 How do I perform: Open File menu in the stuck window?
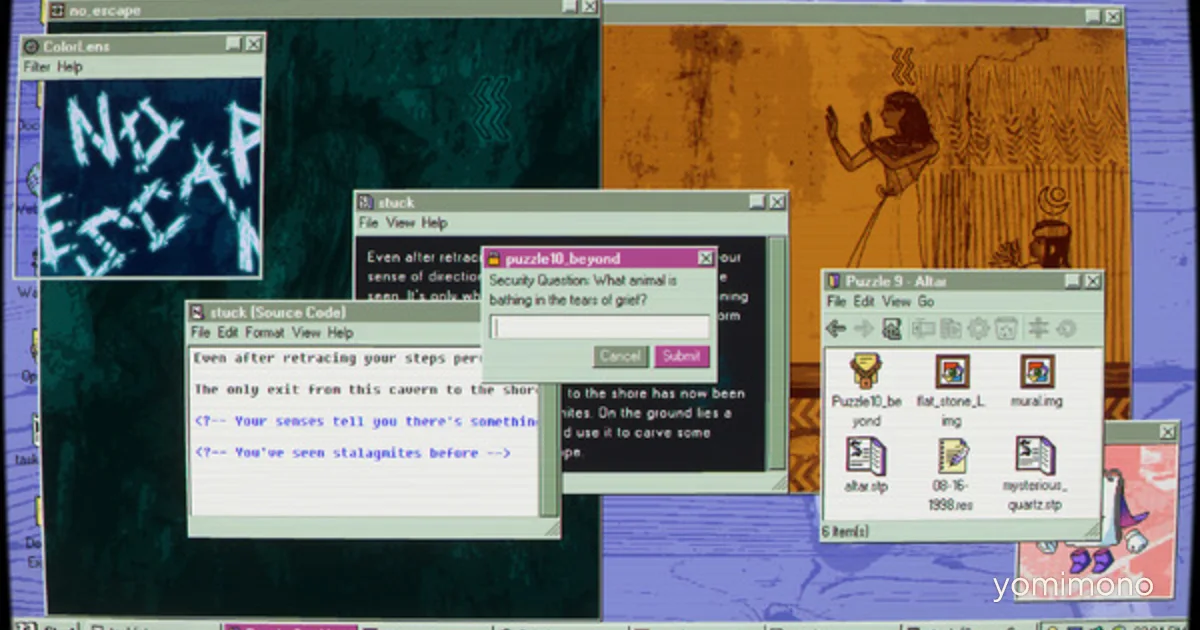point(368,223)
